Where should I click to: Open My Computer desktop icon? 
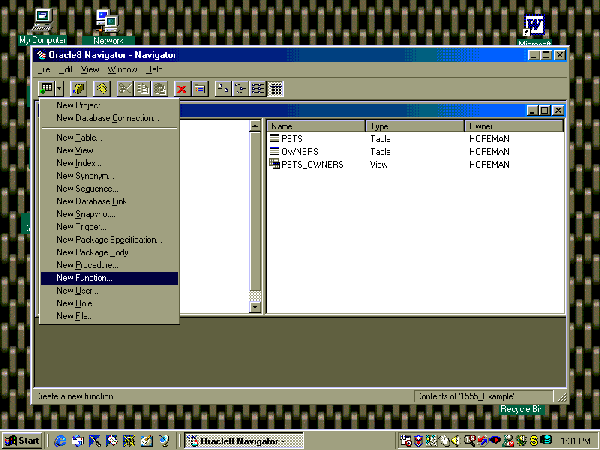pos(42,27)
